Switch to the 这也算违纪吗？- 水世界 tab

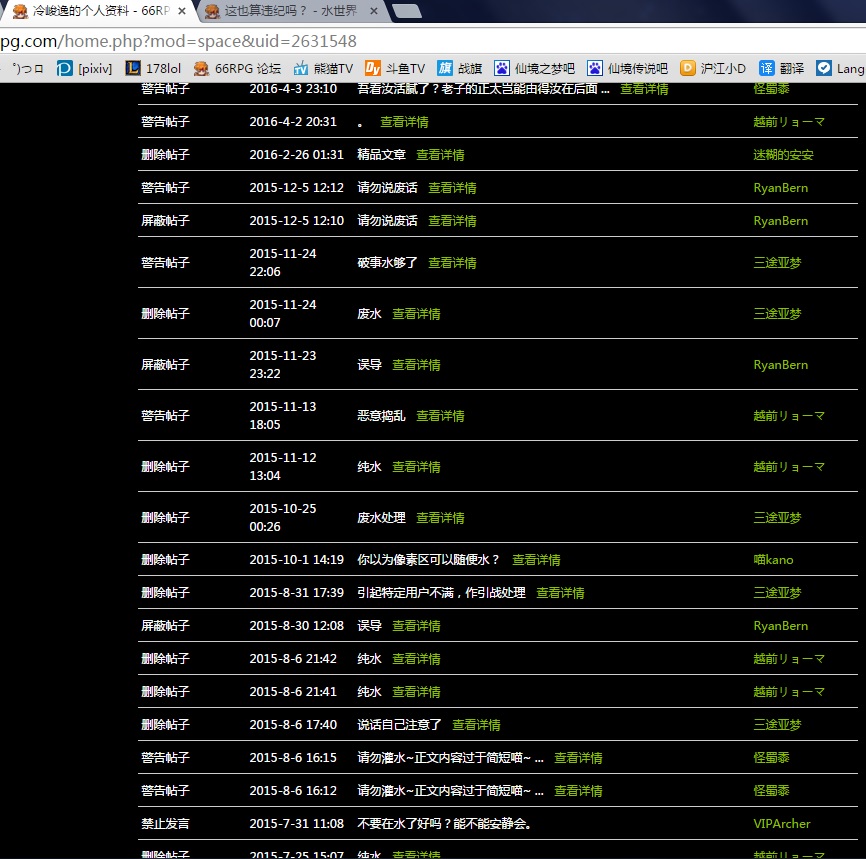(x=291, y=10)
